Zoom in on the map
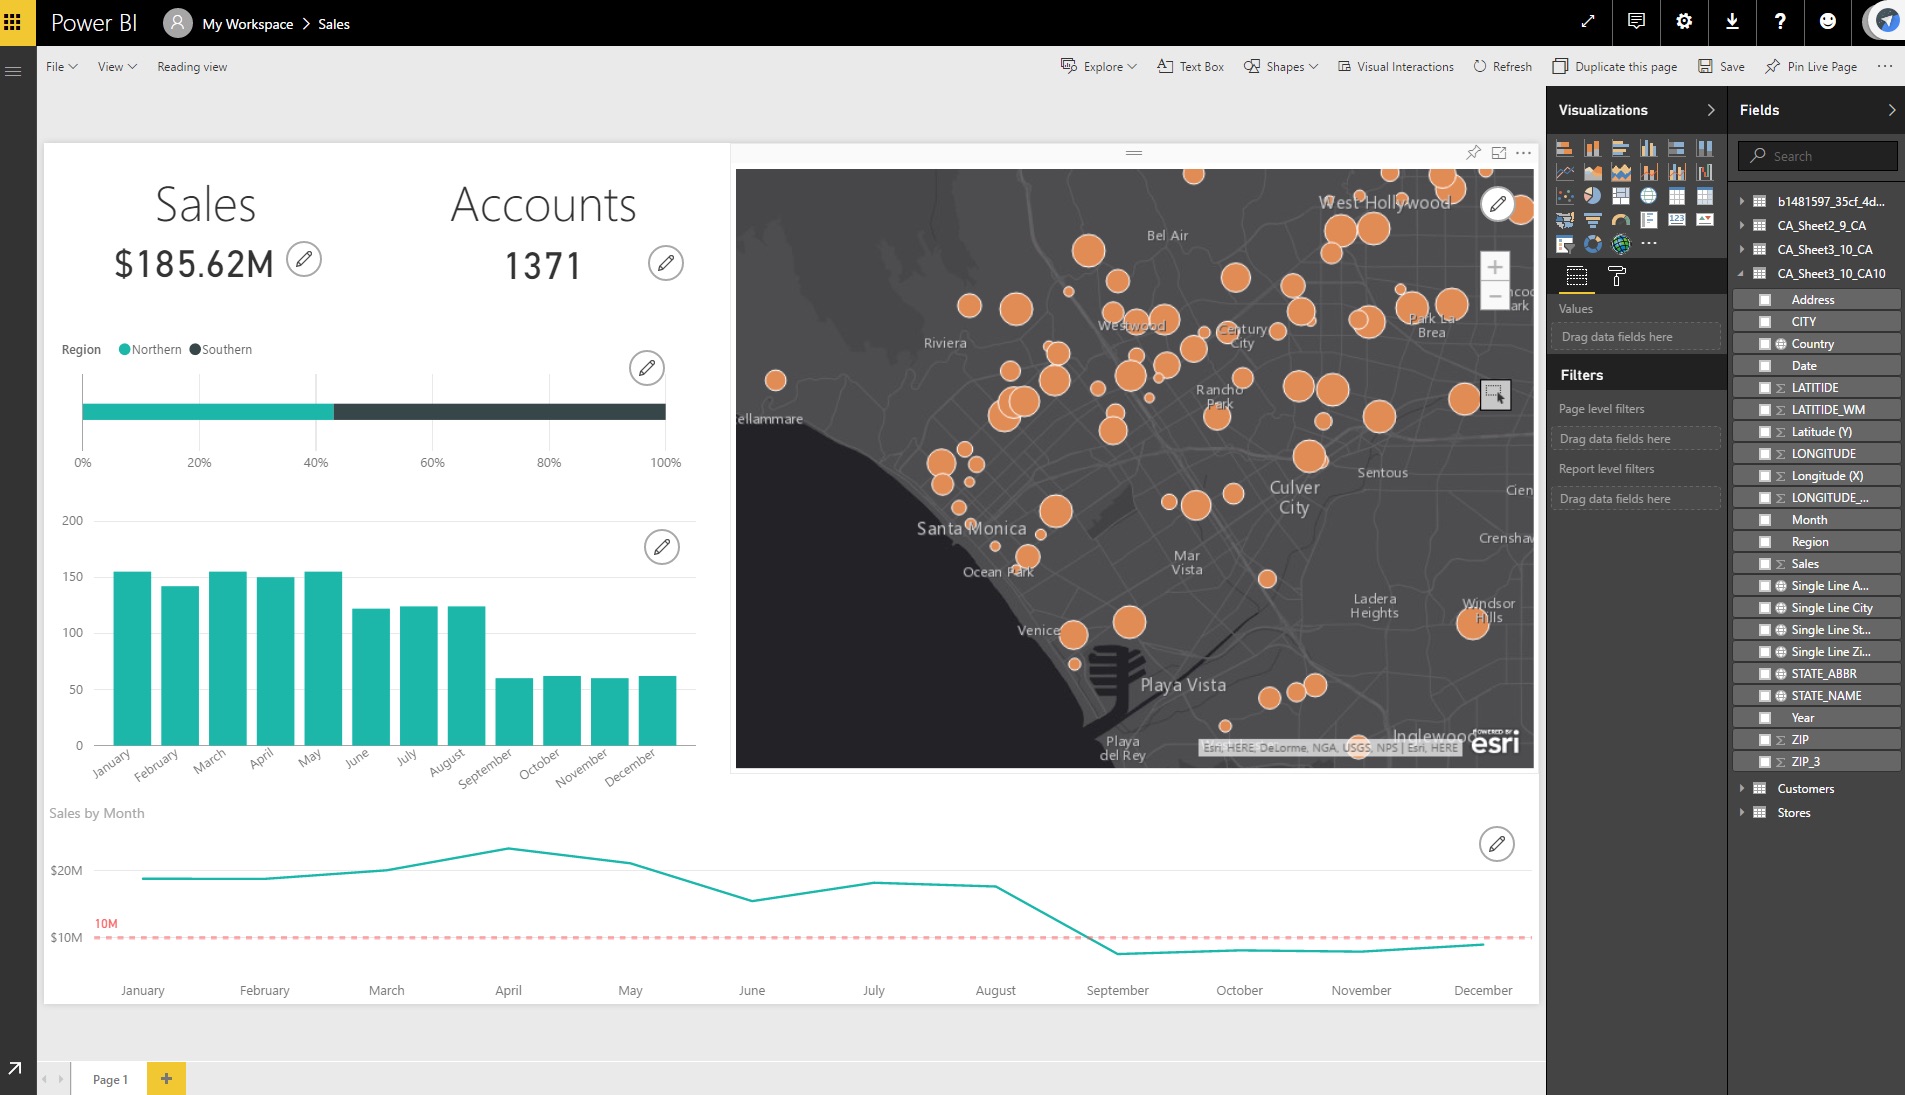Viewport: 1905px width, 1095px height. (1495, 267)
